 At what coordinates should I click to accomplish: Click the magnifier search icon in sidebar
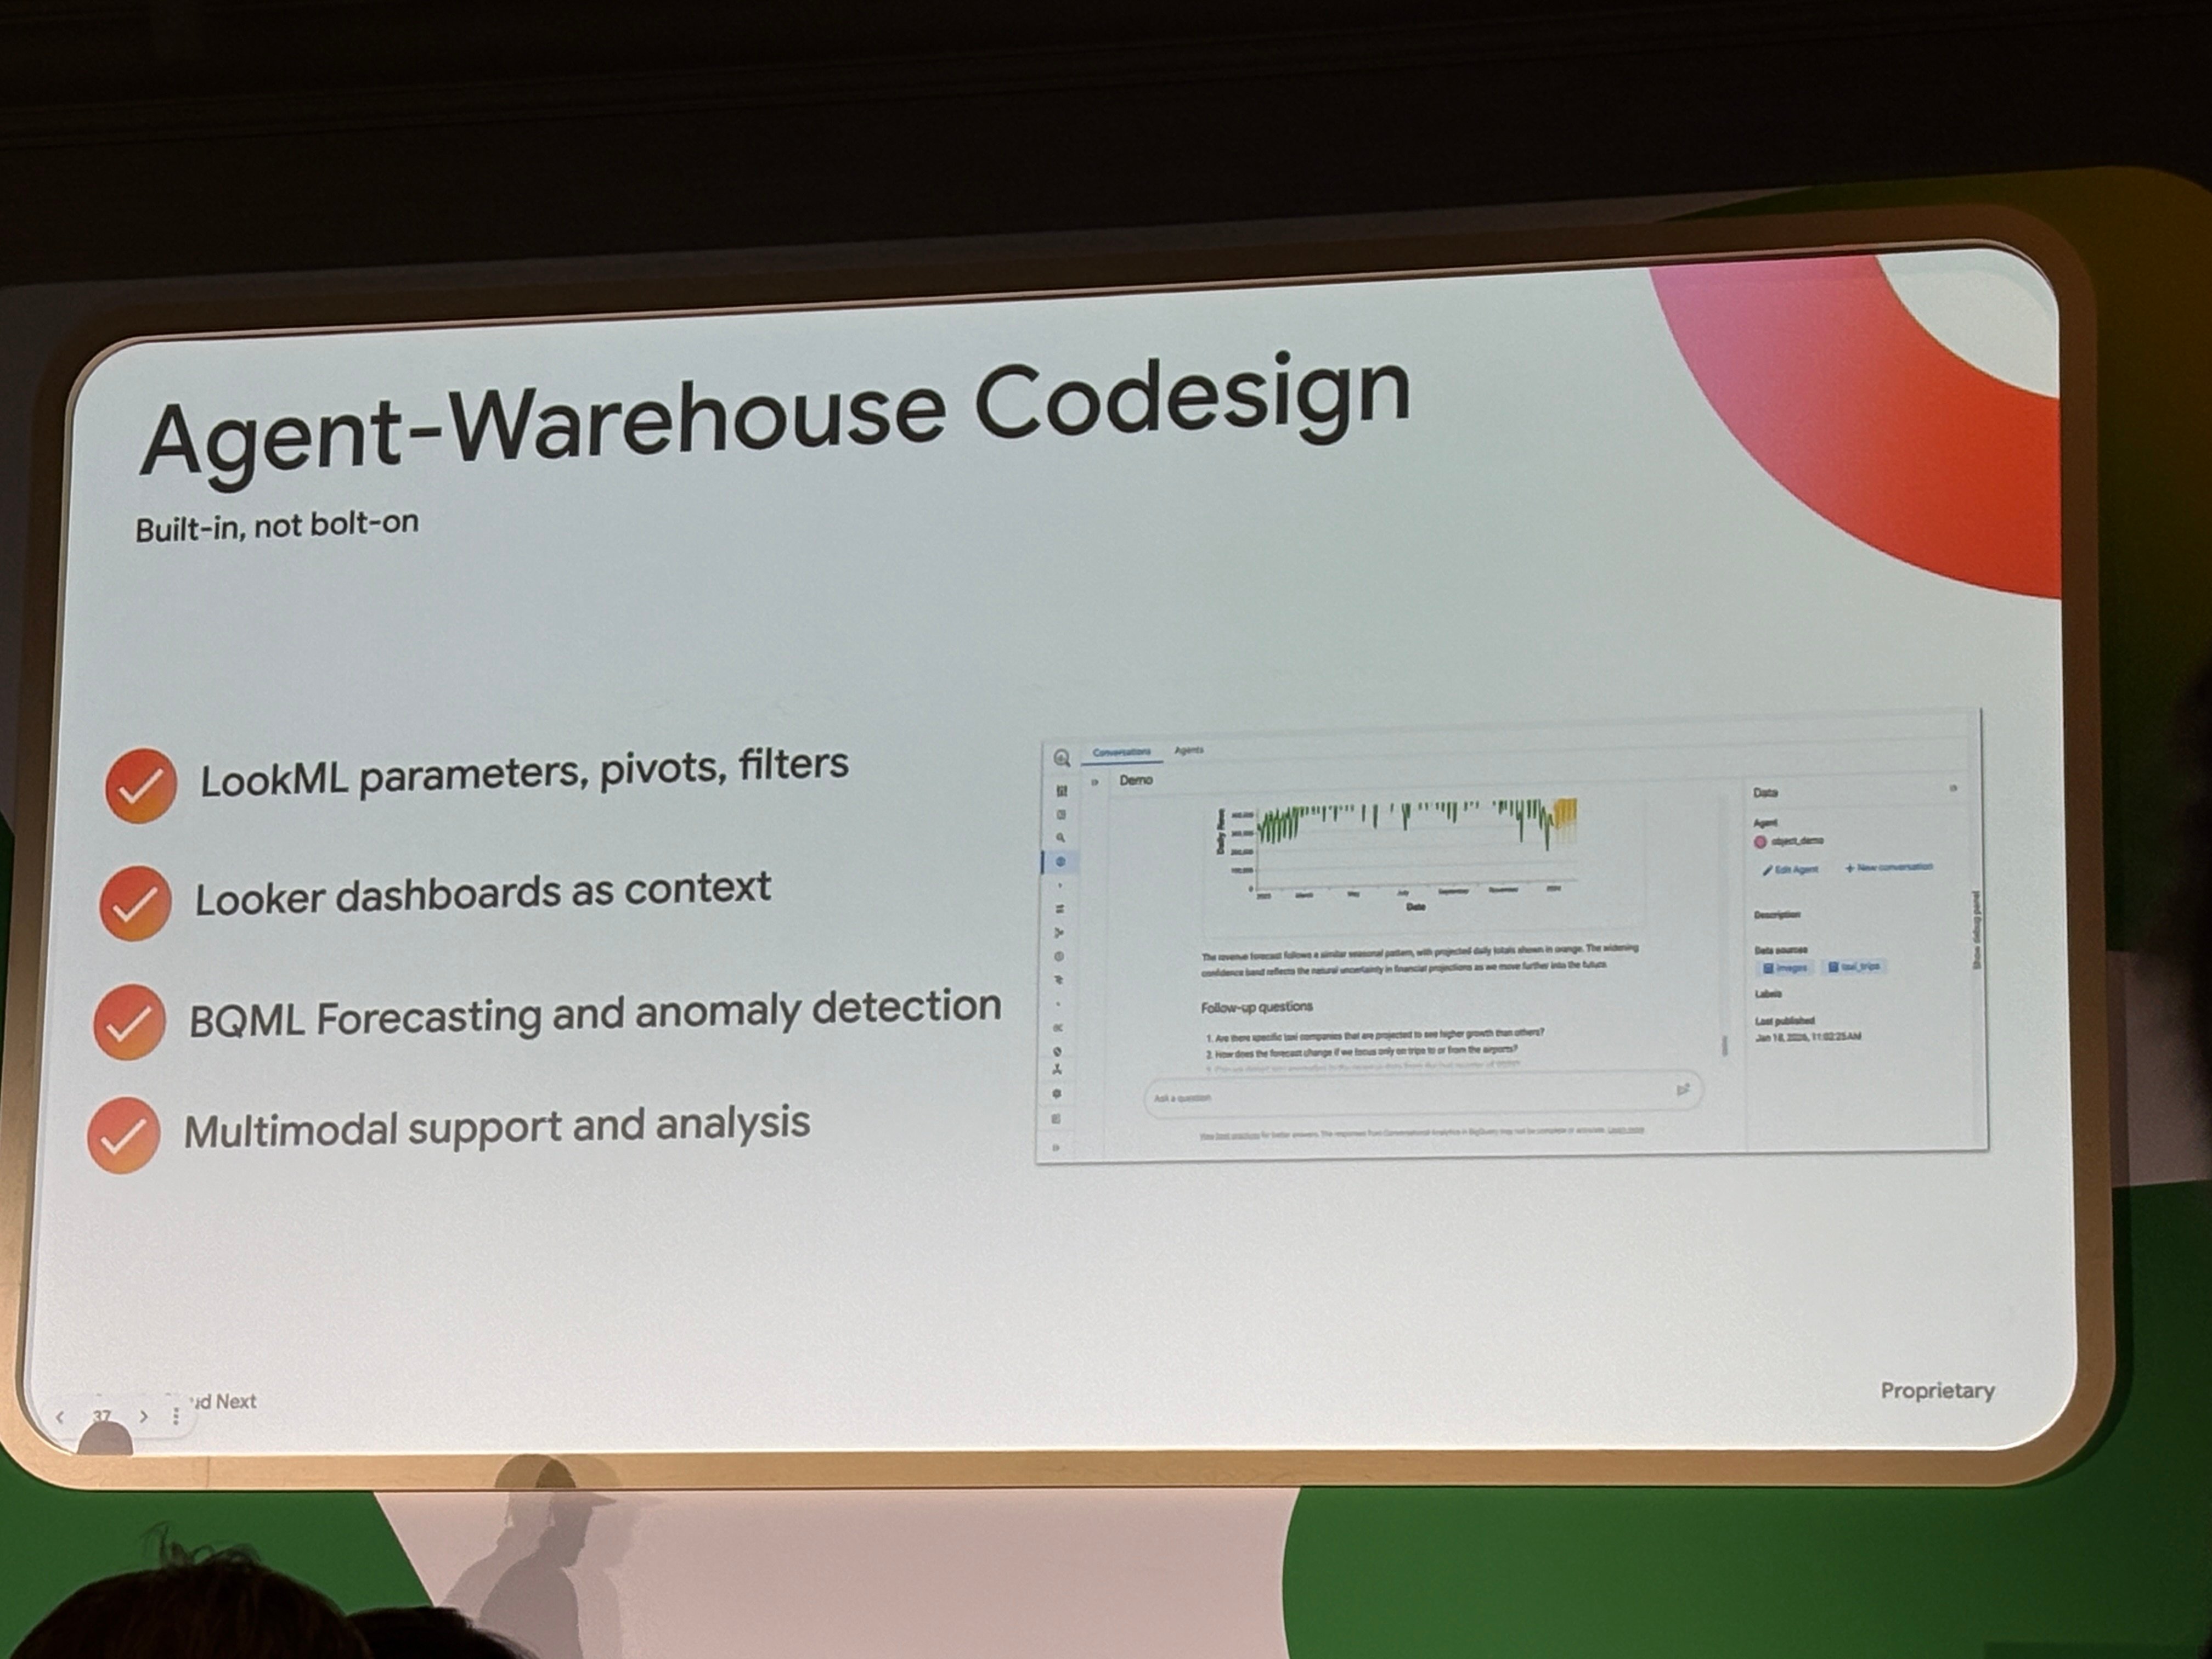[x=1060, y=838]
